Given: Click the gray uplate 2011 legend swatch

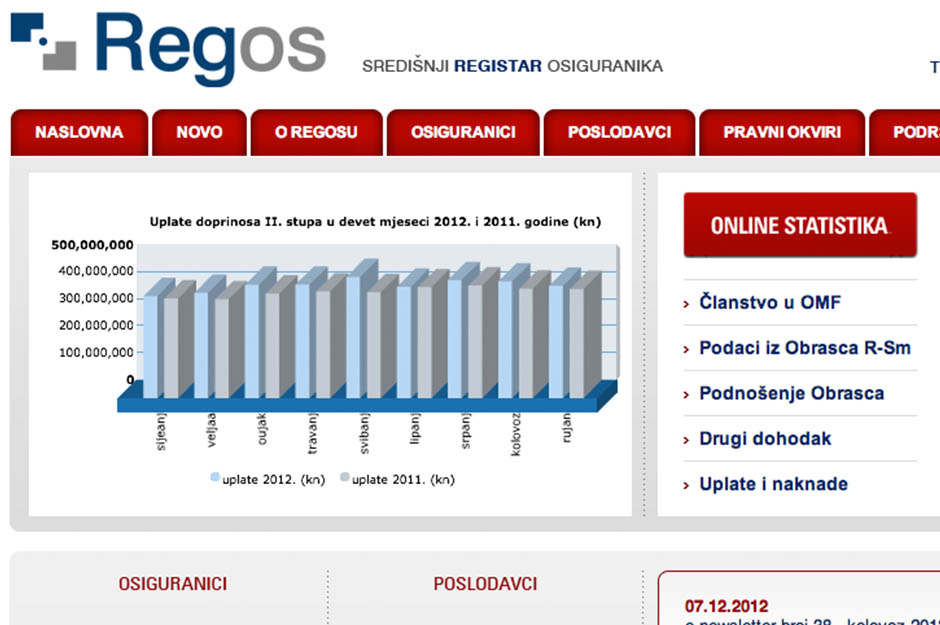Looking at the screenshot, I should click(x=345, y=479).
